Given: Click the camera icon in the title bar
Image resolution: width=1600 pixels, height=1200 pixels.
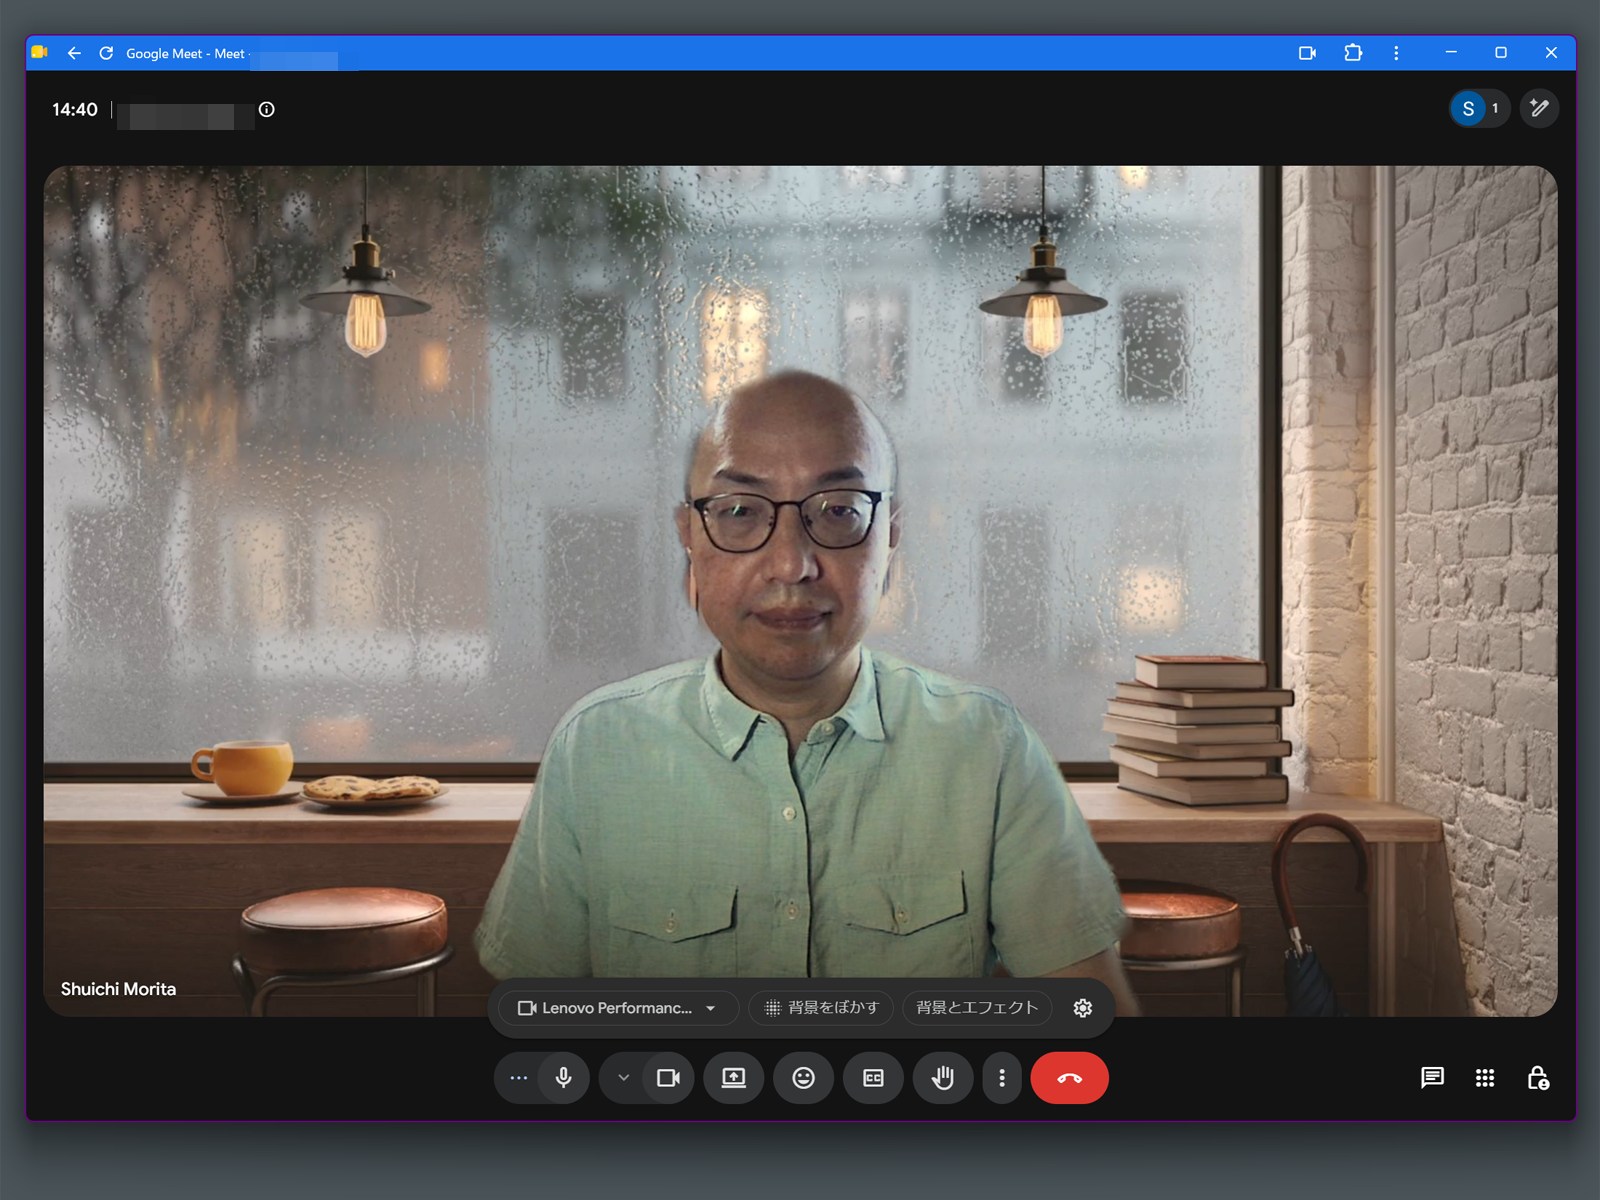Looking at the screenshot, I should 1307,53.
